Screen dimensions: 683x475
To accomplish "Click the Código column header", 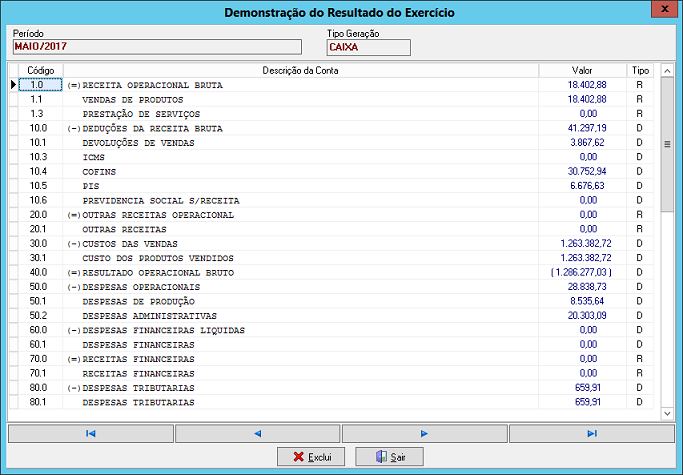I will (x=41, y=71).
